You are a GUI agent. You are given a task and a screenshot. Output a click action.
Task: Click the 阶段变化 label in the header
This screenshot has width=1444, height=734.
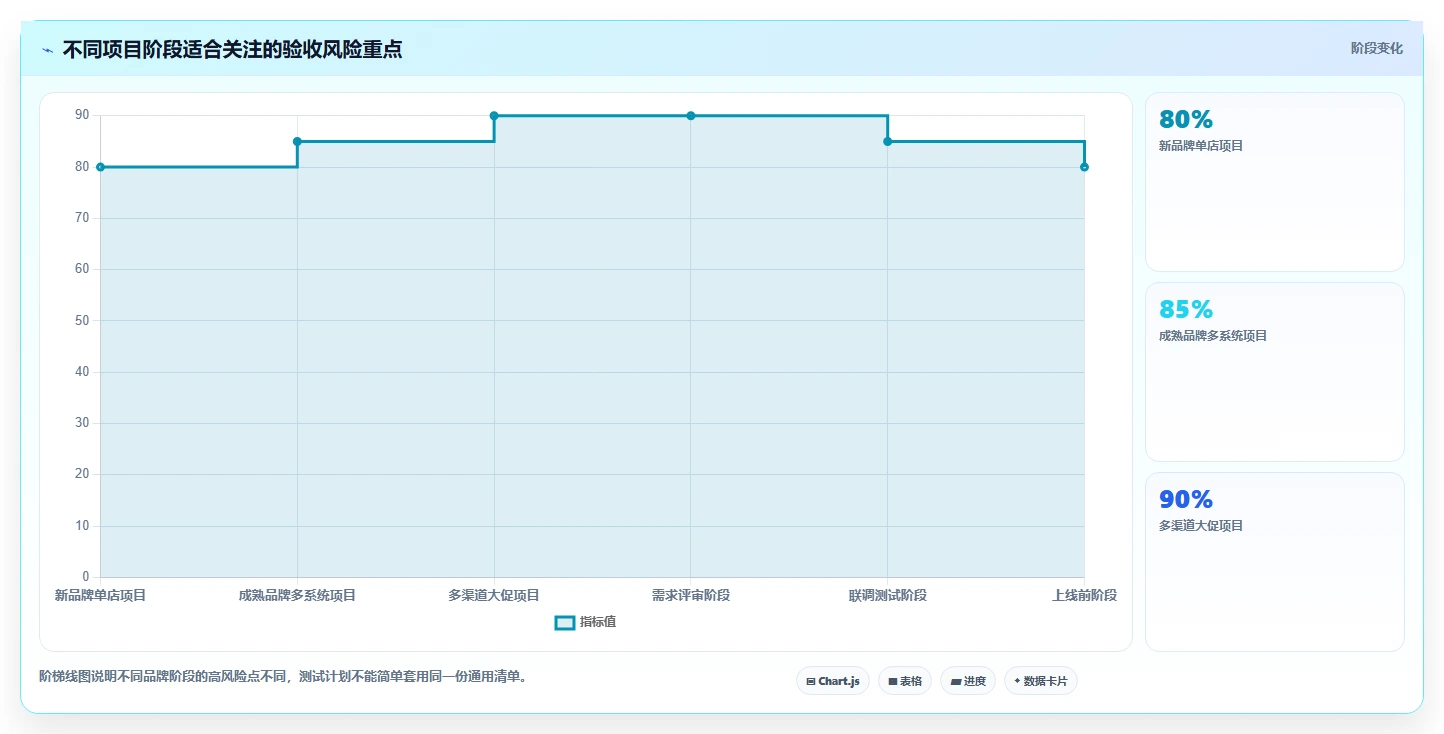pos(1377,48)
